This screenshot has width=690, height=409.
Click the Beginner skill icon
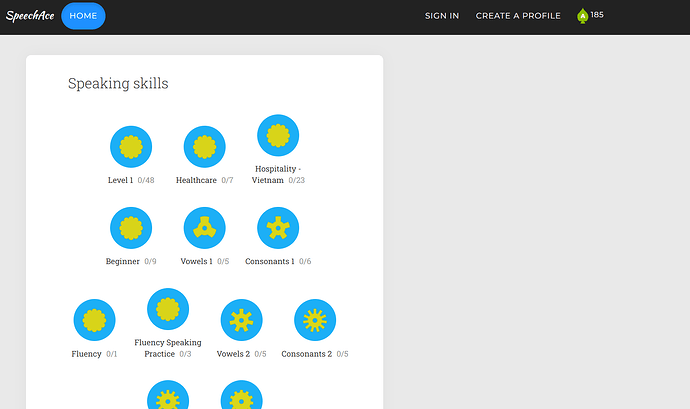tap(130, 228)
